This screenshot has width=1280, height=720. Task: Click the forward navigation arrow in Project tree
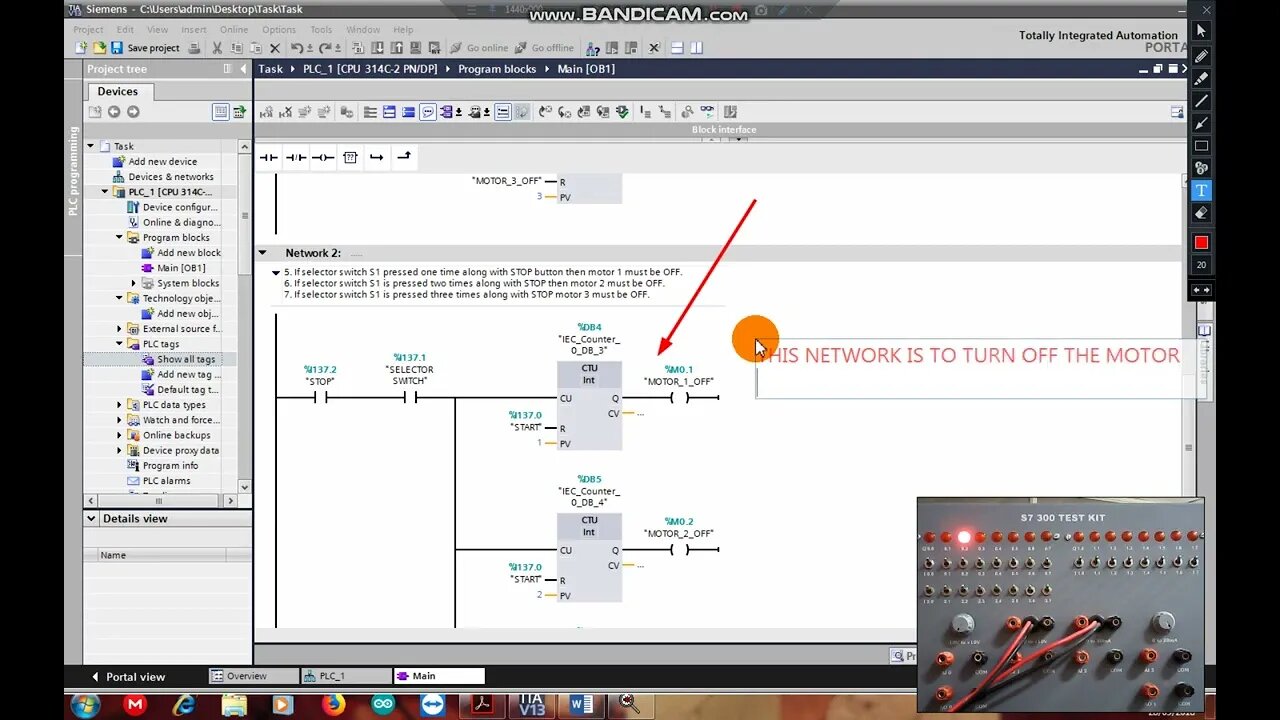pyautogui.click(x=133, y=112)
